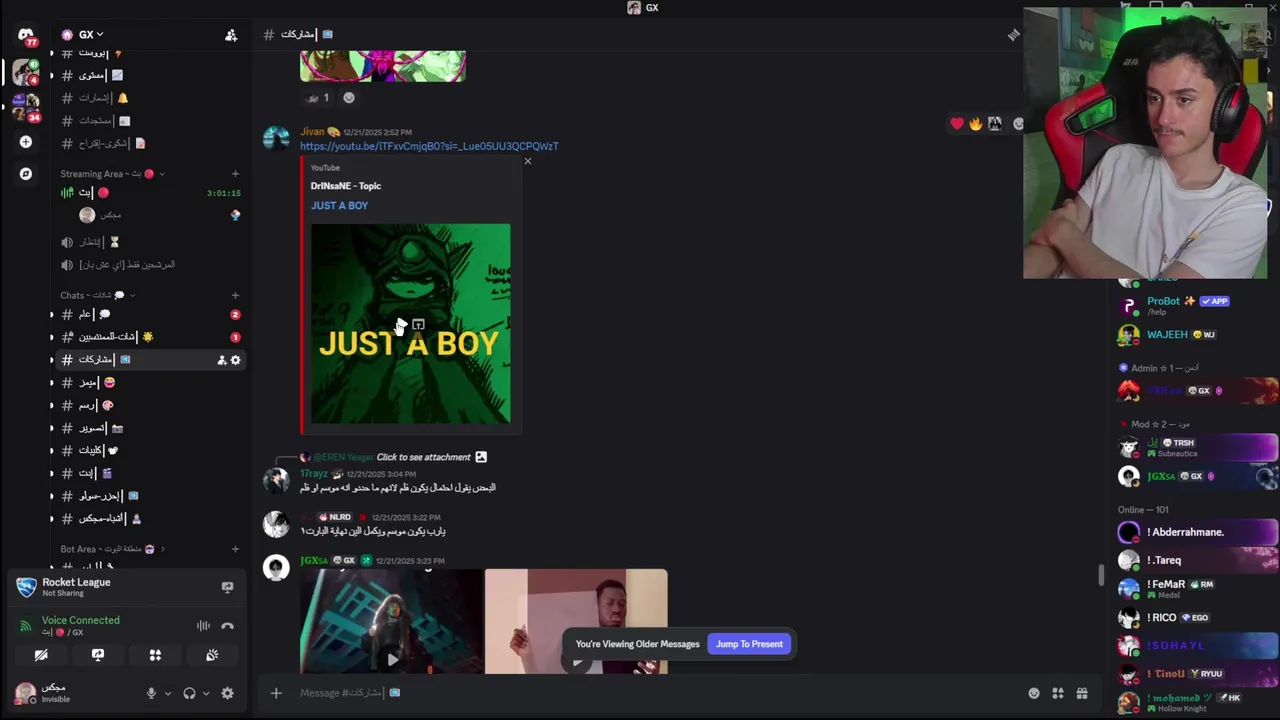
Task: Open the أشباه-مجكس channel
Action: (x=148, y=518)
